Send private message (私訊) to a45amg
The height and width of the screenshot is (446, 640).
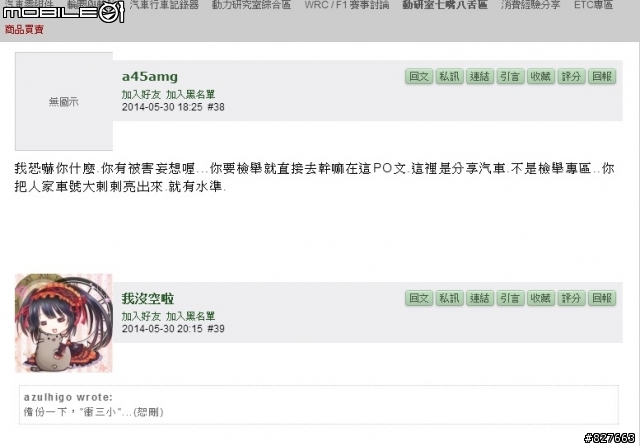click(x=449, y=77)
